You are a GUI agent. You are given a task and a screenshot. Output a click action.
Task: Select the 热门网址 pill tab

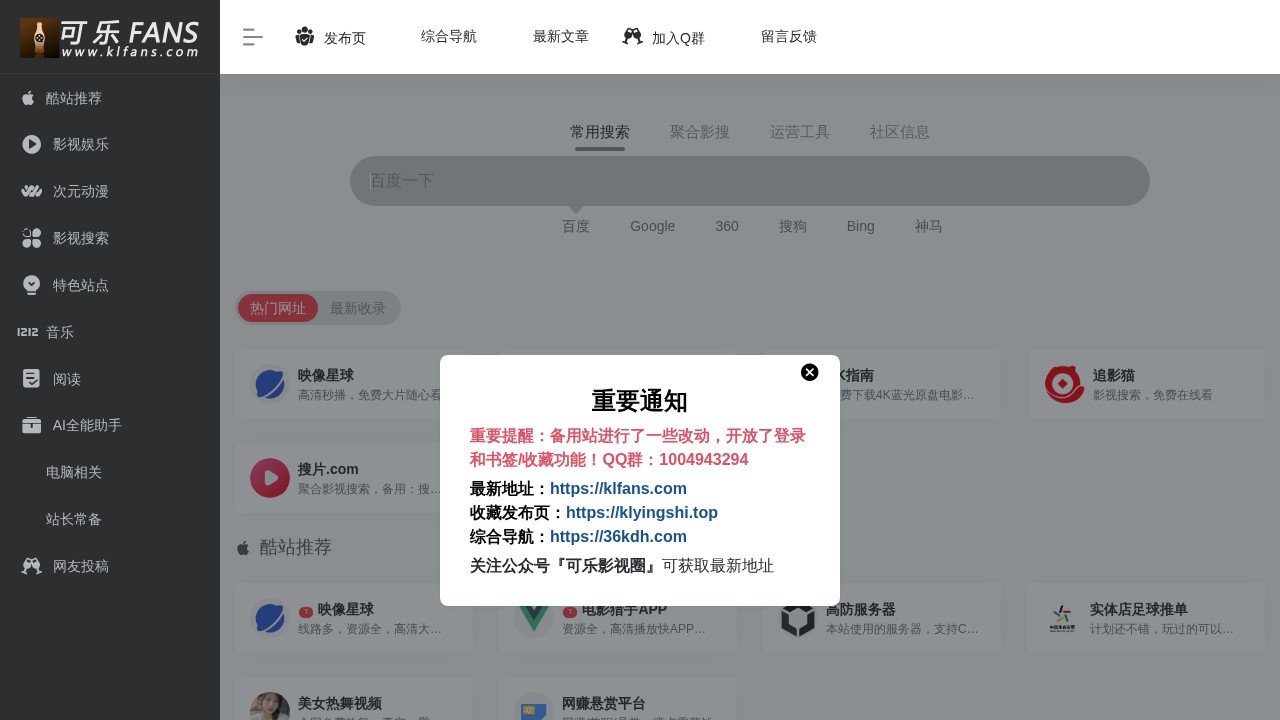pos(278,308)
